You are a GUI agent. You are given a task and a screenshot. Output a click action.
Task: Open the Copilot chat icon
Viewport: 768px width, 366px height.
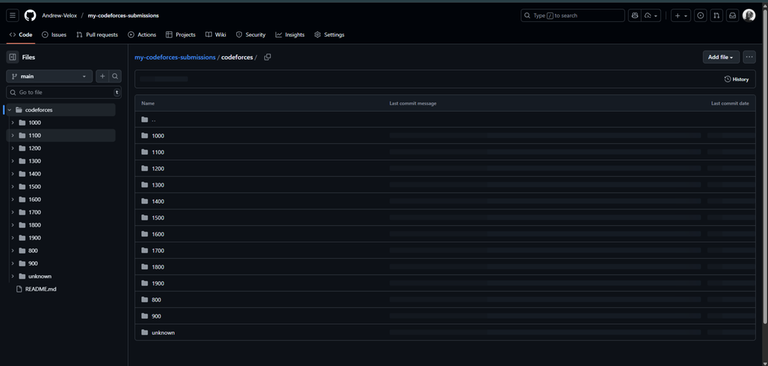click(x=635, y=16)
